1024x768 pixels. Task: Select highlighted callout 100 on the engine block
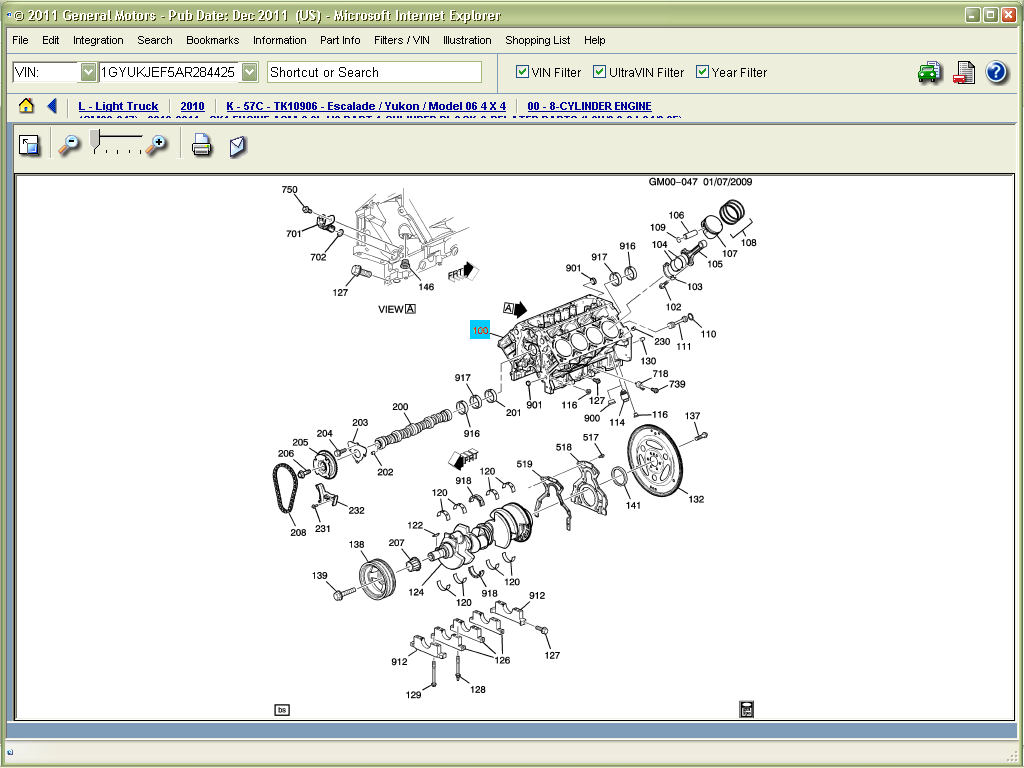click(480, 330)
